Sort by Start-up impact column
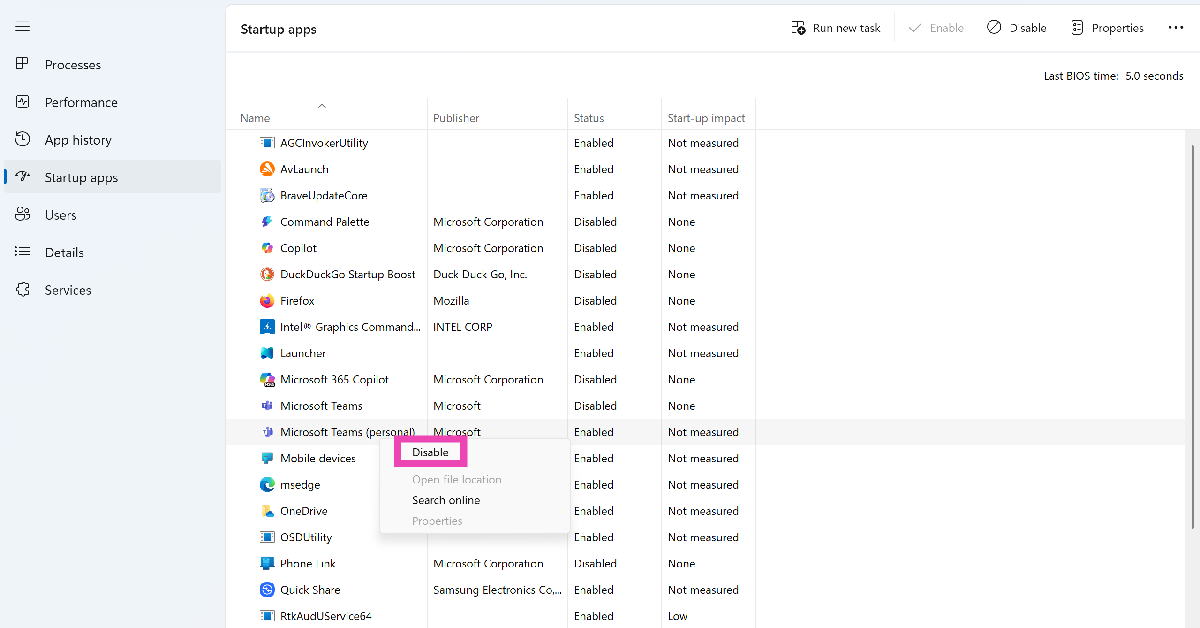Screen dimensions: 1200x628 (x=706, y=118)
